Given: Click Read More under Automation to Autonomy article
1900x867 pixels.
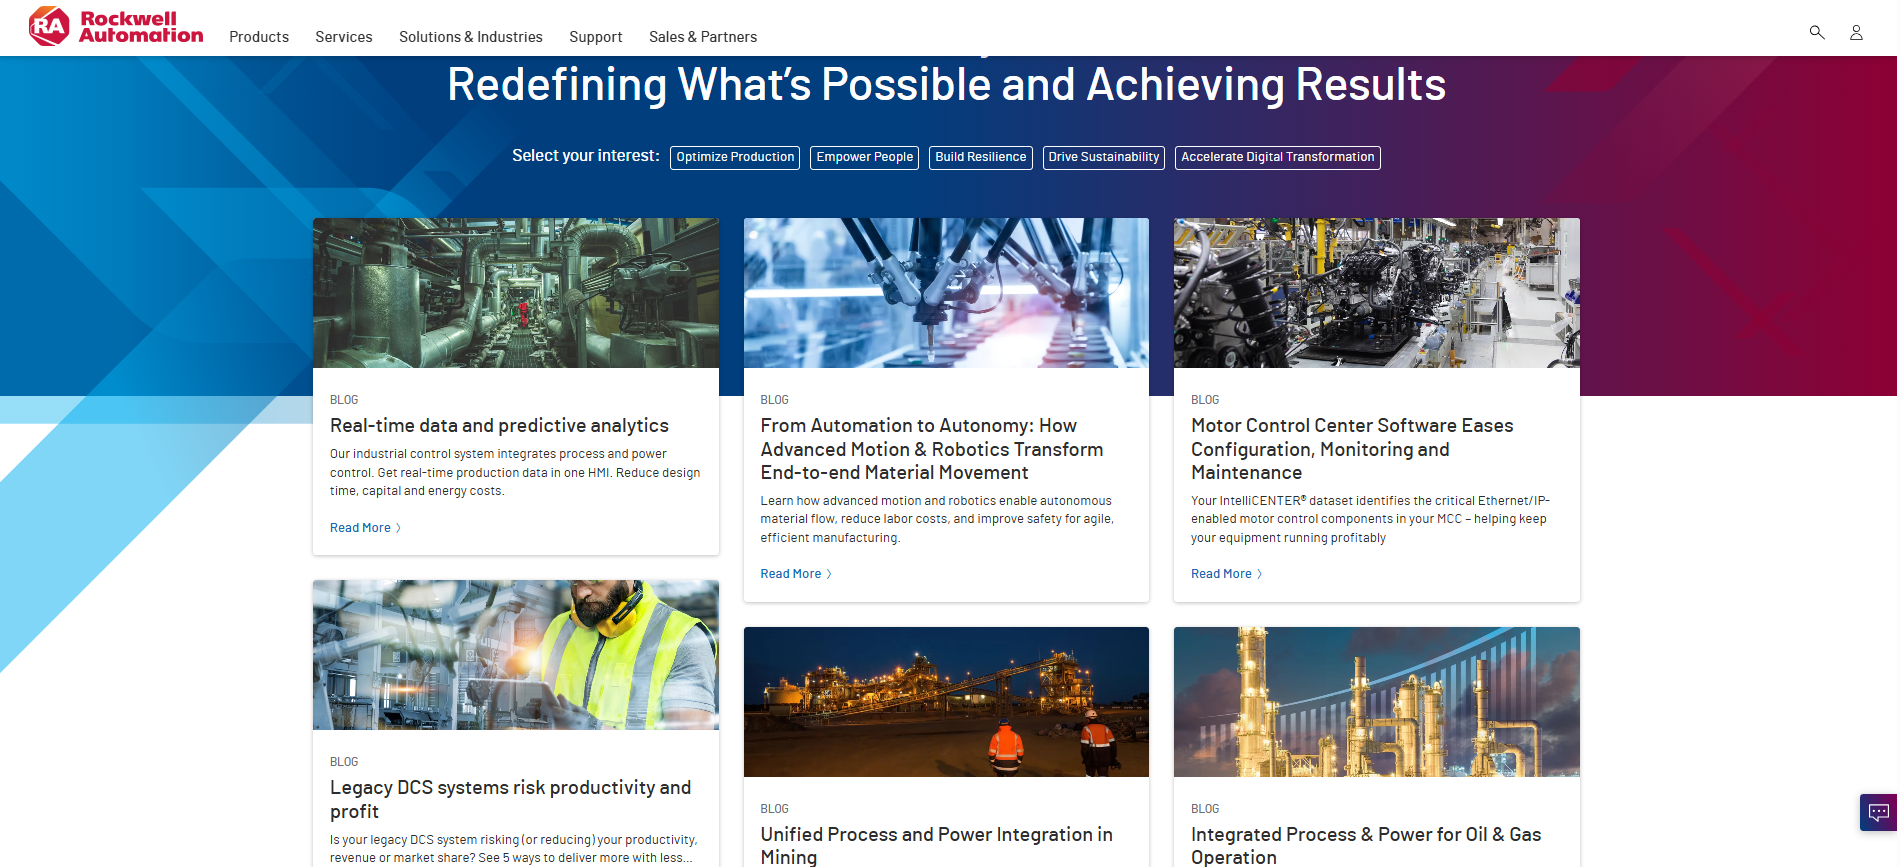Looking at the screenshot, I should (x=796, y=574).
